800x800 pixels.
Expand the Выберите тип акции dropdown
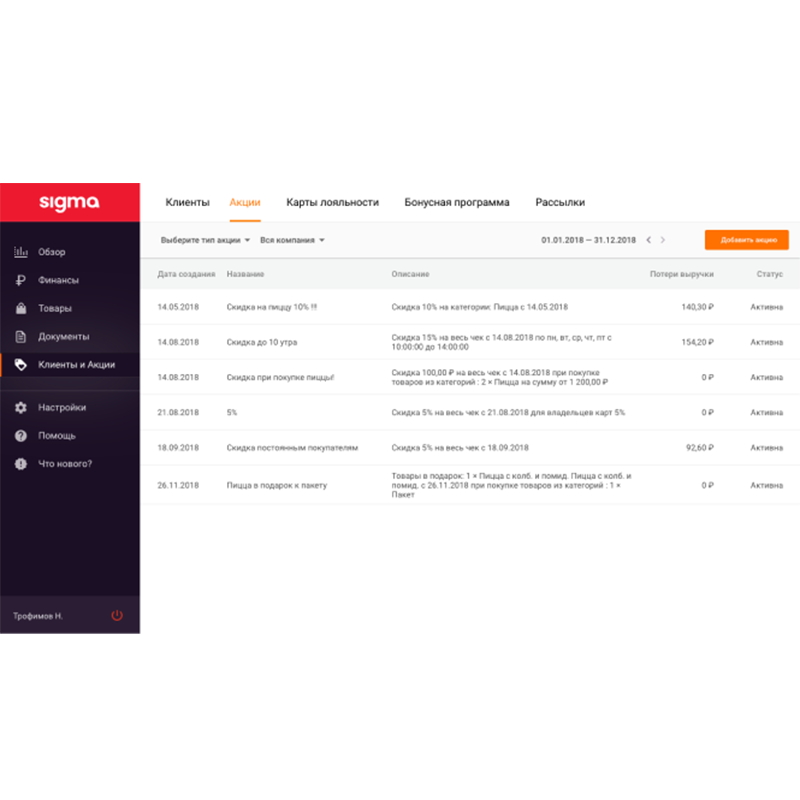tap(205, 240)
